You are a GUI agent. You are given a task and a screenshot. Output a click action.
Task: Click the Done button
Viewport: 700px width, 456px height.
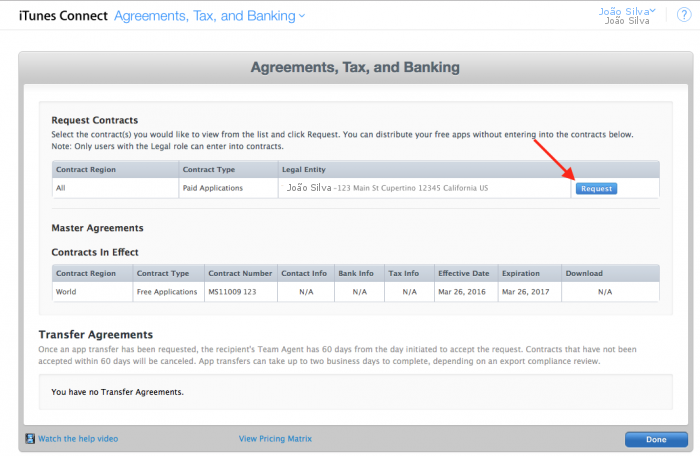[655, 439]
